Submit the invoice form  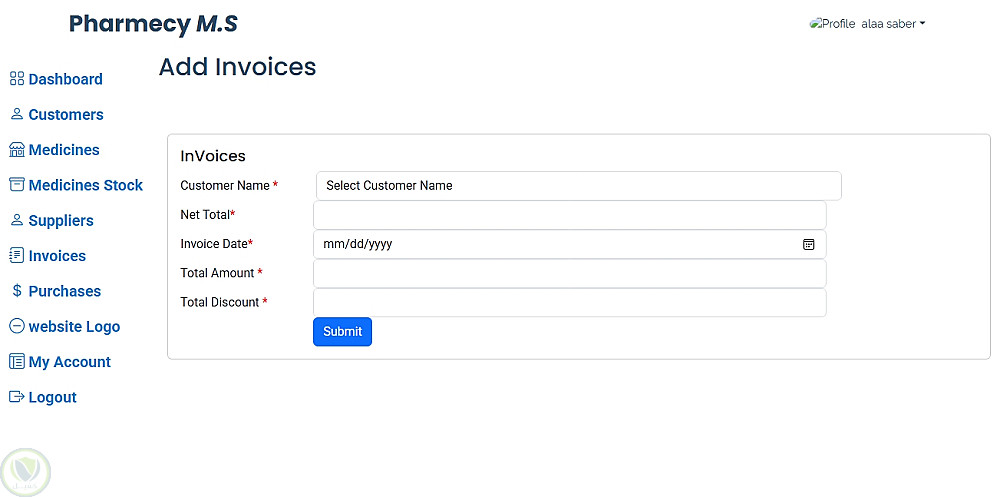[342, 332]
